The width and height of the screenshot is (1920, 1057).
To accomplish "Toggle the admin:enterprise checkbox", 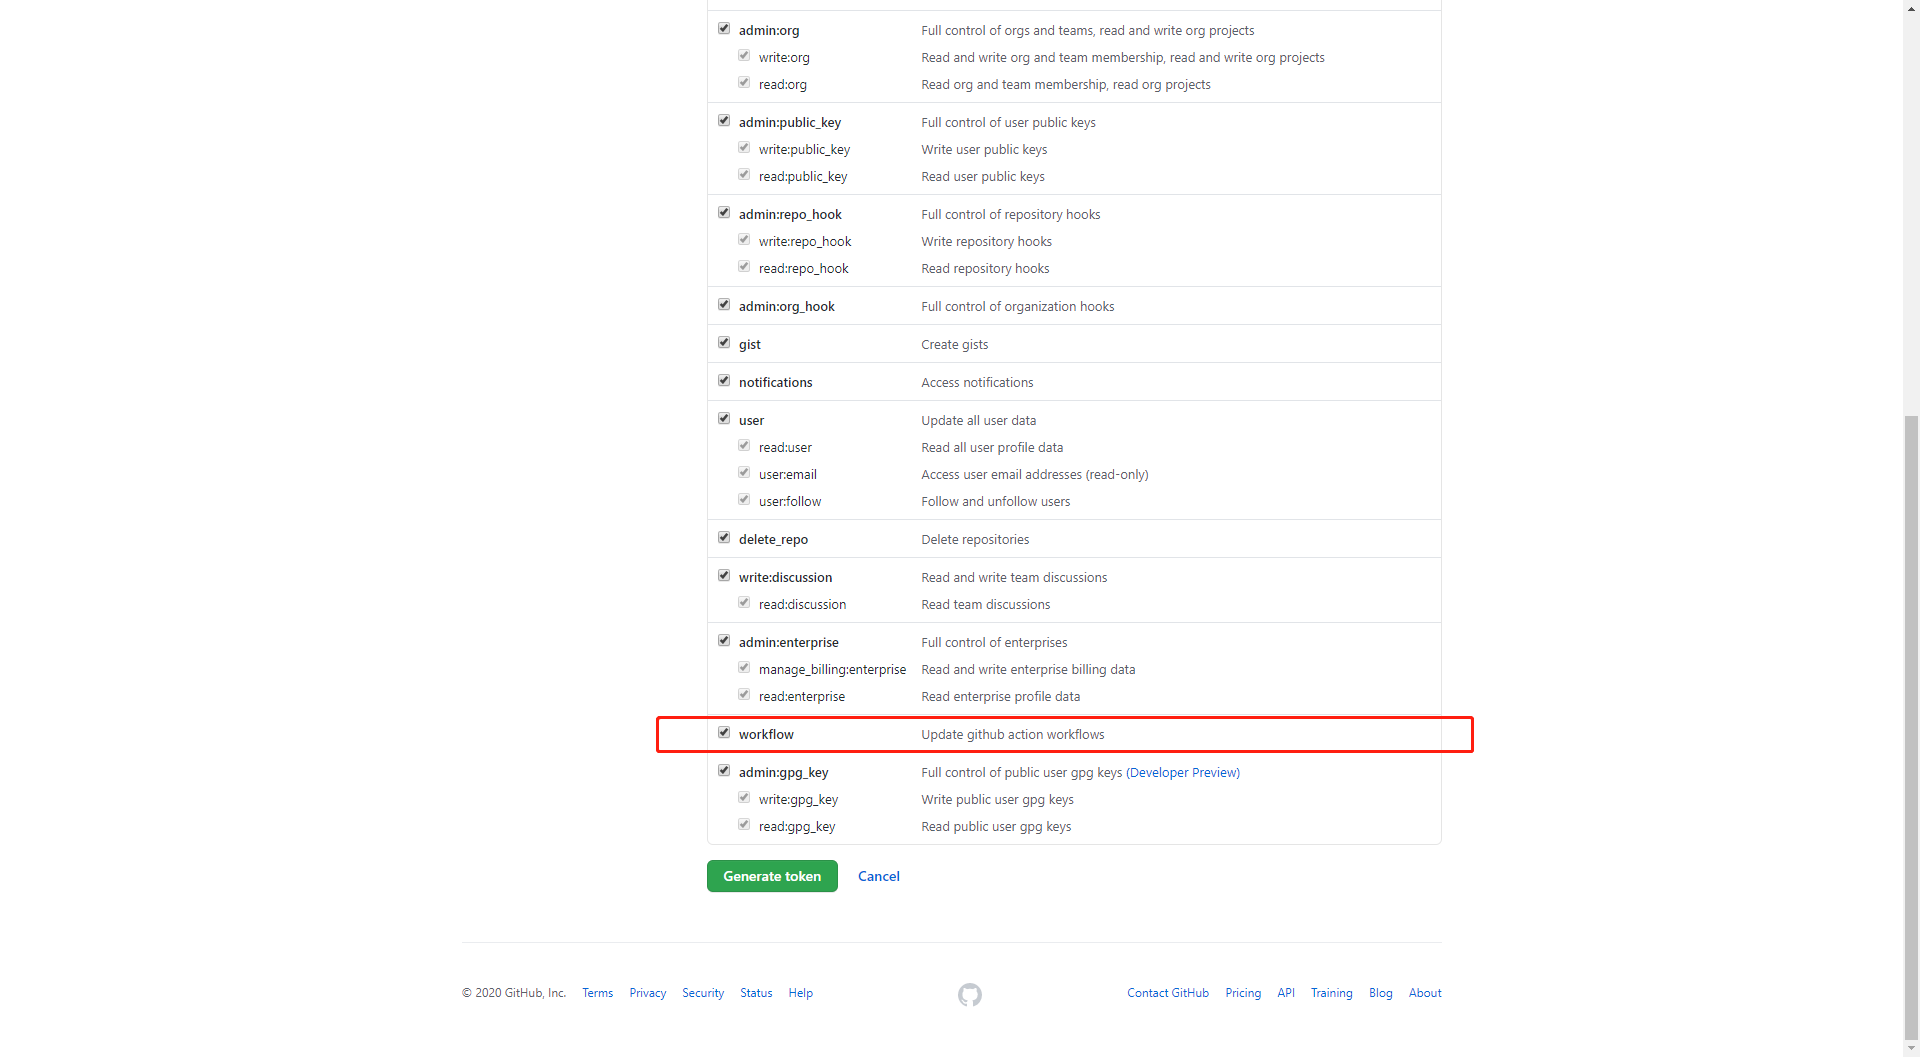I will coord(724,641).
